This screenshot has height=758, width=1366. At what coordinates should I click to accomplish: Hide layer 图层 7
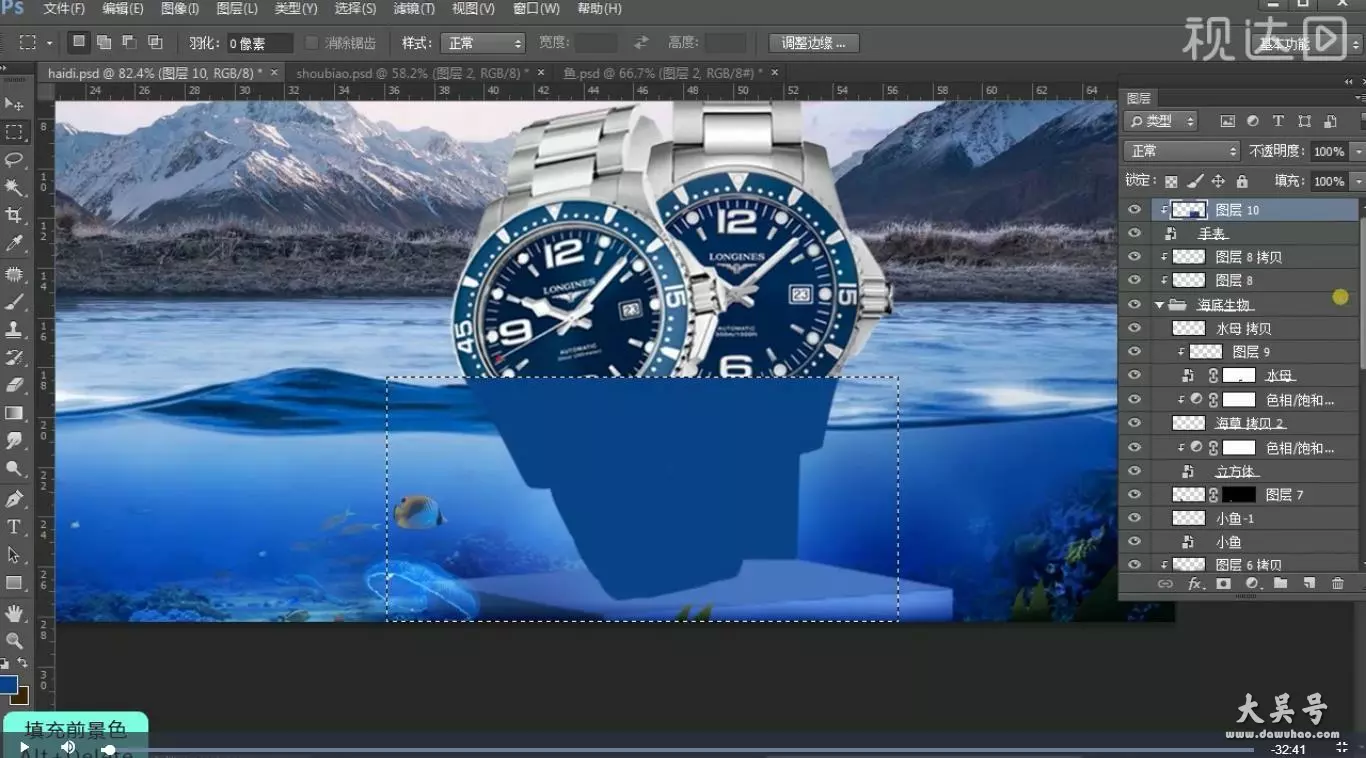[x=1134, y=495]
